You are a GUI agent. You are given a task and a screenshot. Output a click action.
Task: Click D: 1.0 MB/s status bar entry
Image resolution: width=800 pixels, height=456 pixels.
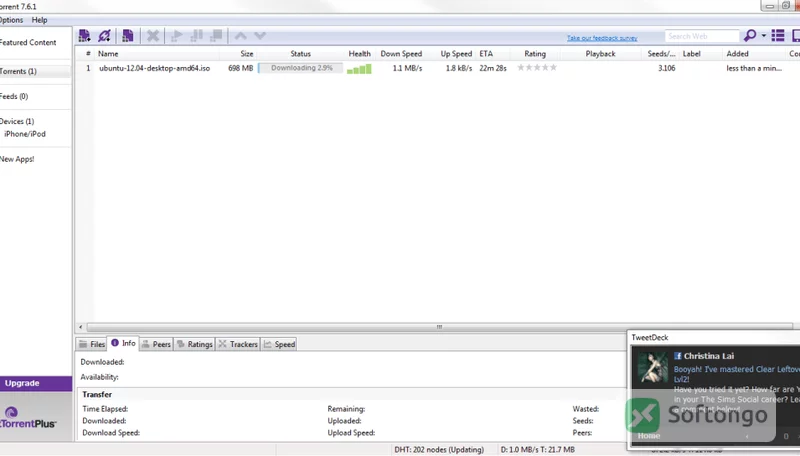538,449
